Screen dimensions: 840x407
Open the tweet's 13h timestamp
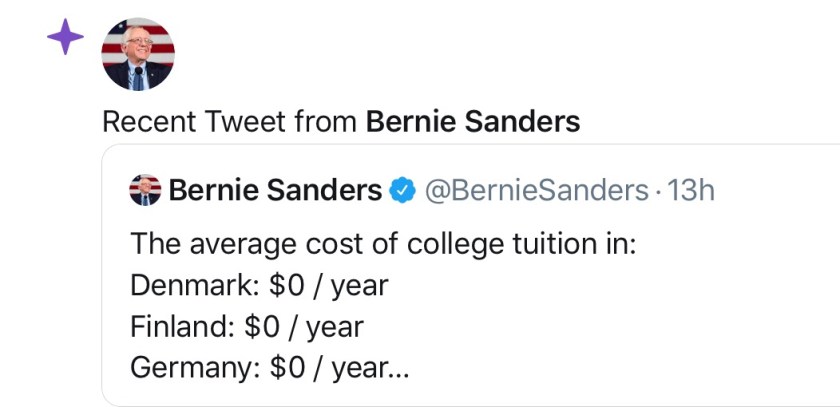click(690, 190)
